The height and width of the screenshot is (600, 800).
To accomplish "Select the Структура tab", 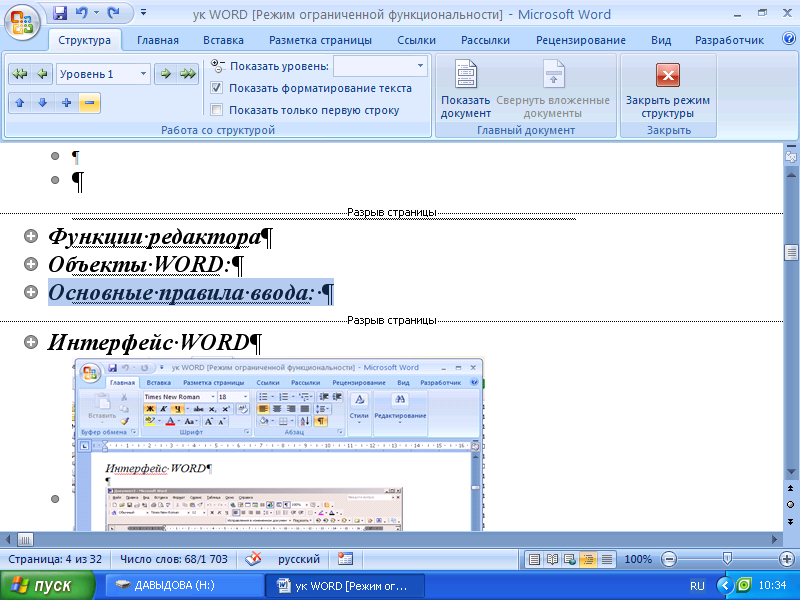I will (x=84, y=40).
